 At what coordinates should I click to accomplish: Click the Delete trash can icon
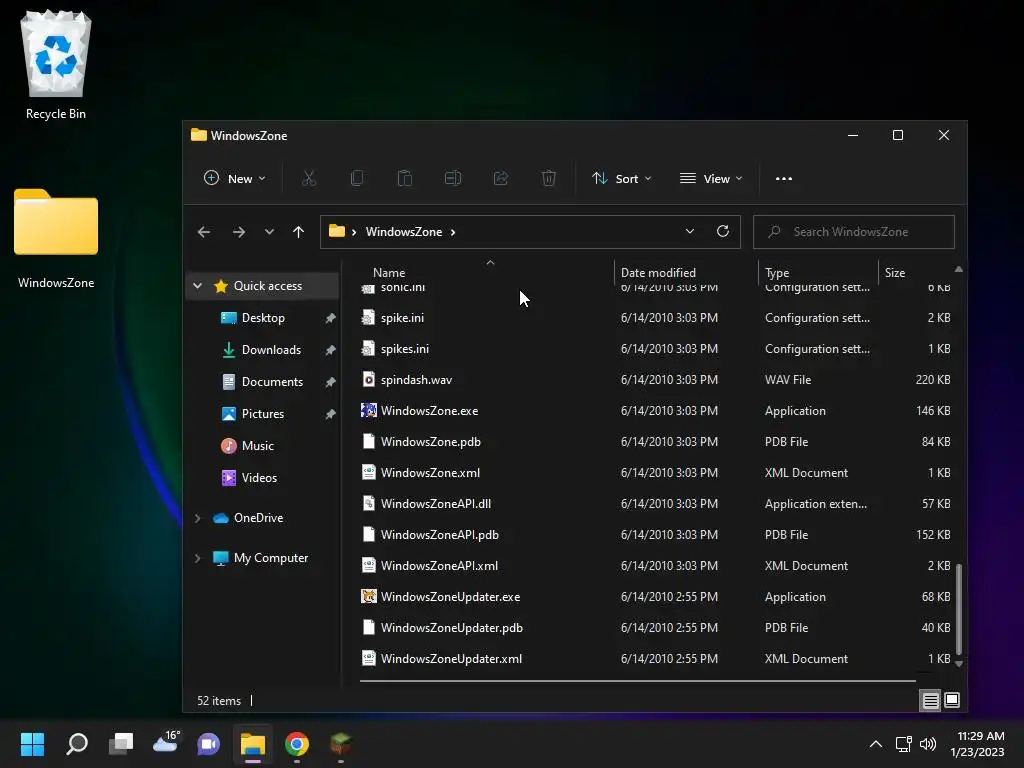549,178
